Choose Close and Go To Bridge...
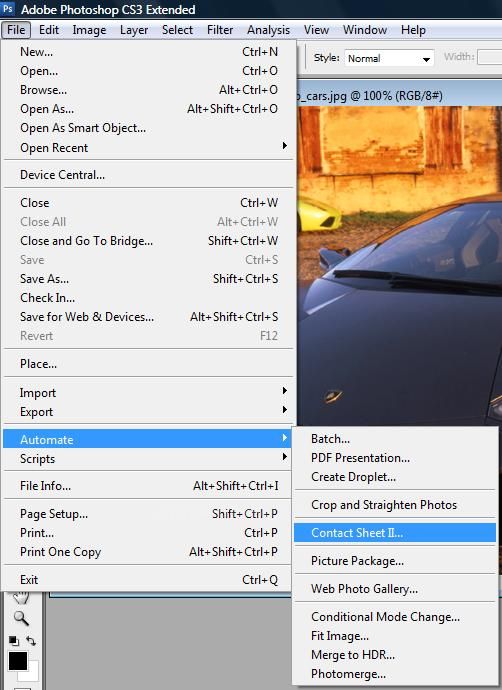Image resolution: width=502 pixels, height=690 pixels. [x=149, y=241]
